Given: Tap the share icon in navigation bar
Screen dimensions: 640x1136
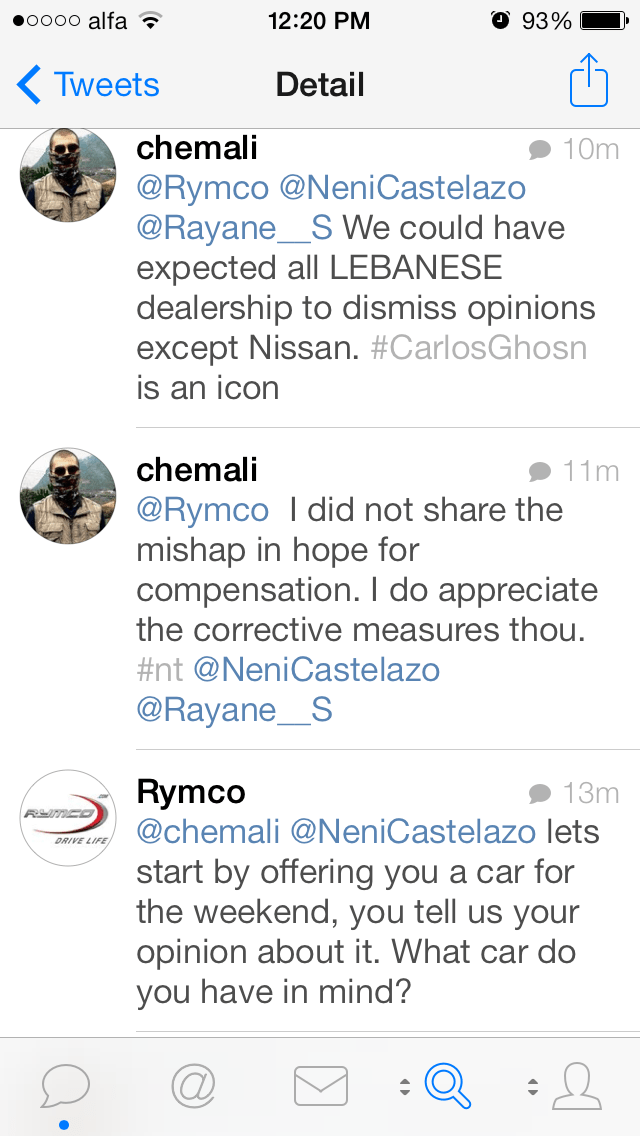Looking at the screenshot, I should (x=588, y=82).
